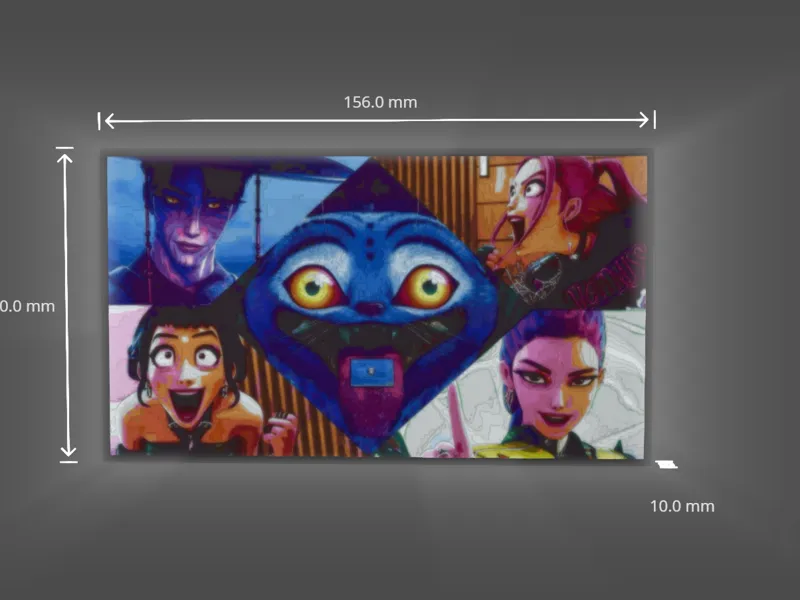The image size is (800, 600).
Task: Select the collage model preview image
Action: [378, 306]
